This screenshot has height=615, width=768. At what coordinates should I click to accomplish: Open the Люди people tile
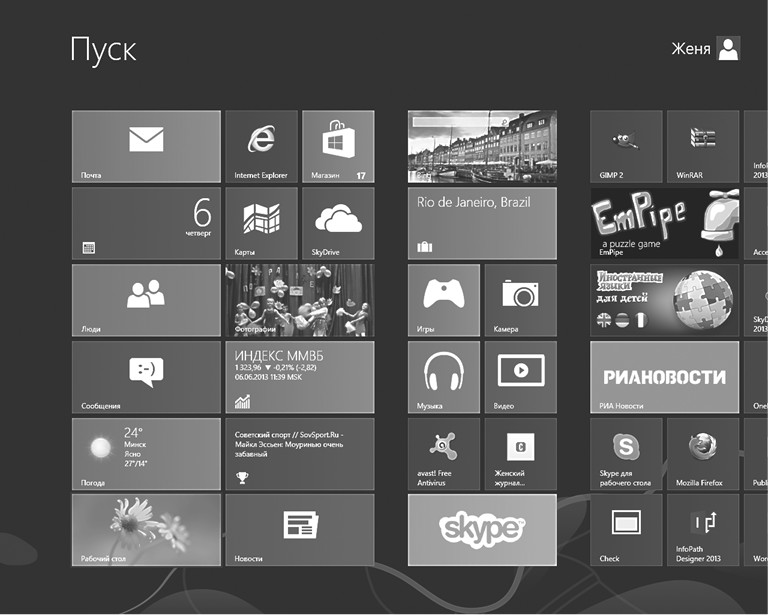146,300
